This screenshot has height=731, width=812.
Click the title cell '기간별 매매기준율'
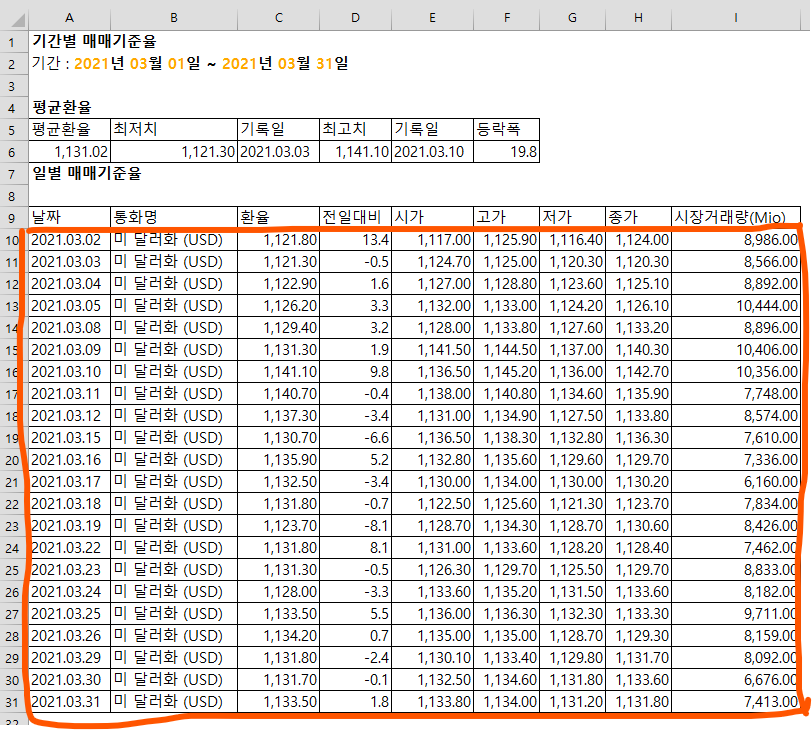(94, 41)
